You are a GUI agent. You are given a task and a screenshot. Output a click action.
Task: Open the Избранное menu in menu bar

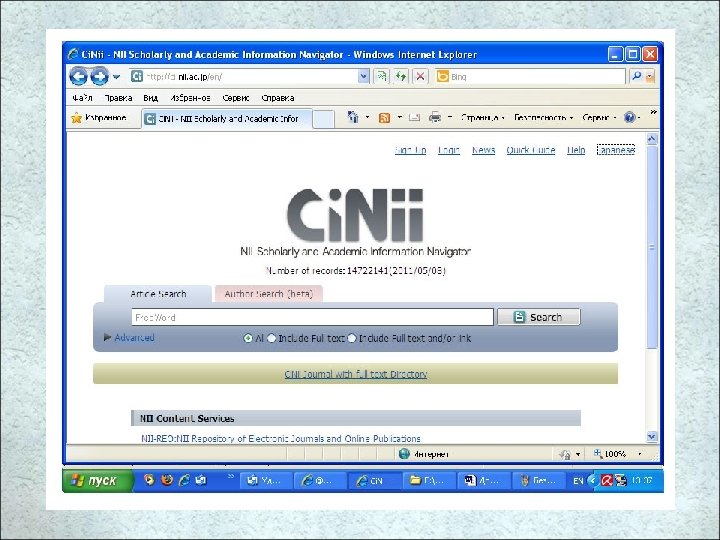point(190,98)
